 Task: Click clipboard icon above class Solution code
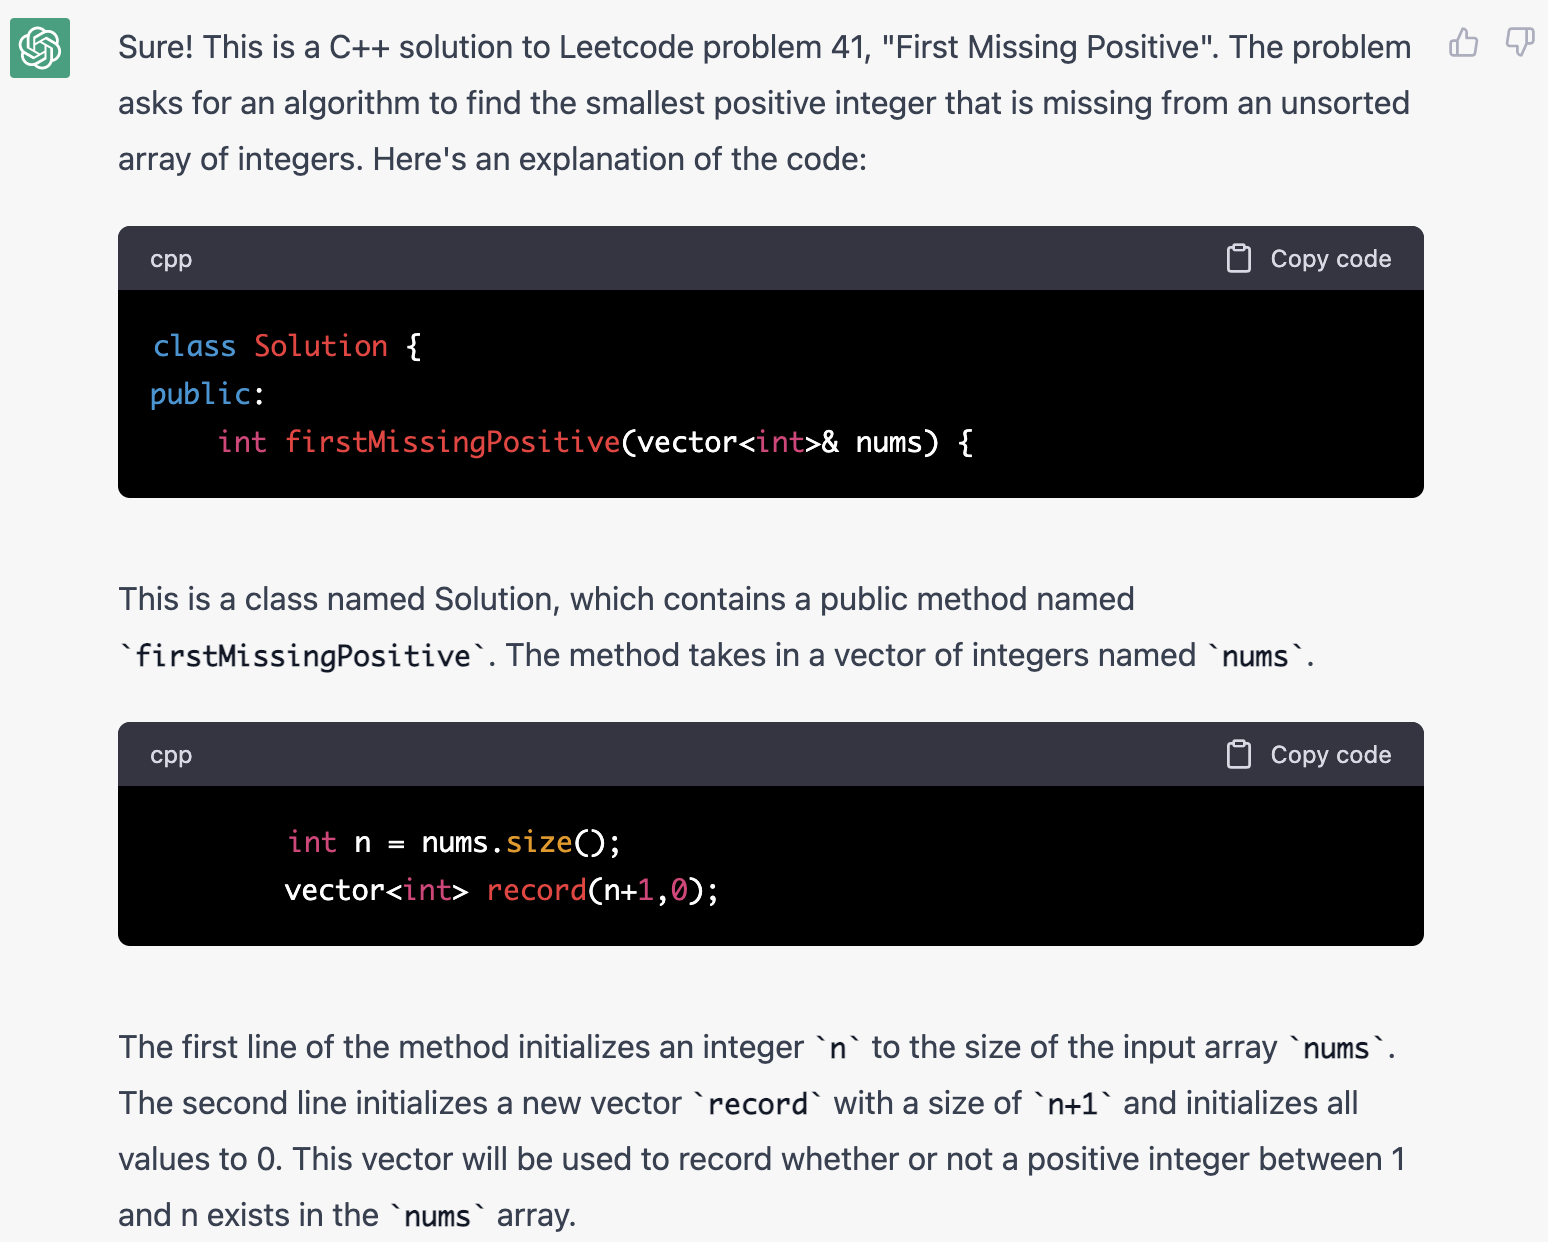coord(1239,259)
